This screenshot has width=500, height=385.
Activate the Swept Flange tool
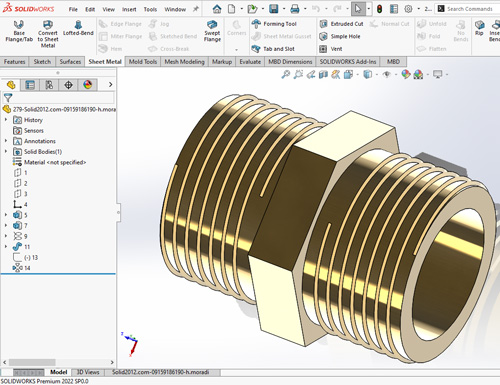coord(212,31)
